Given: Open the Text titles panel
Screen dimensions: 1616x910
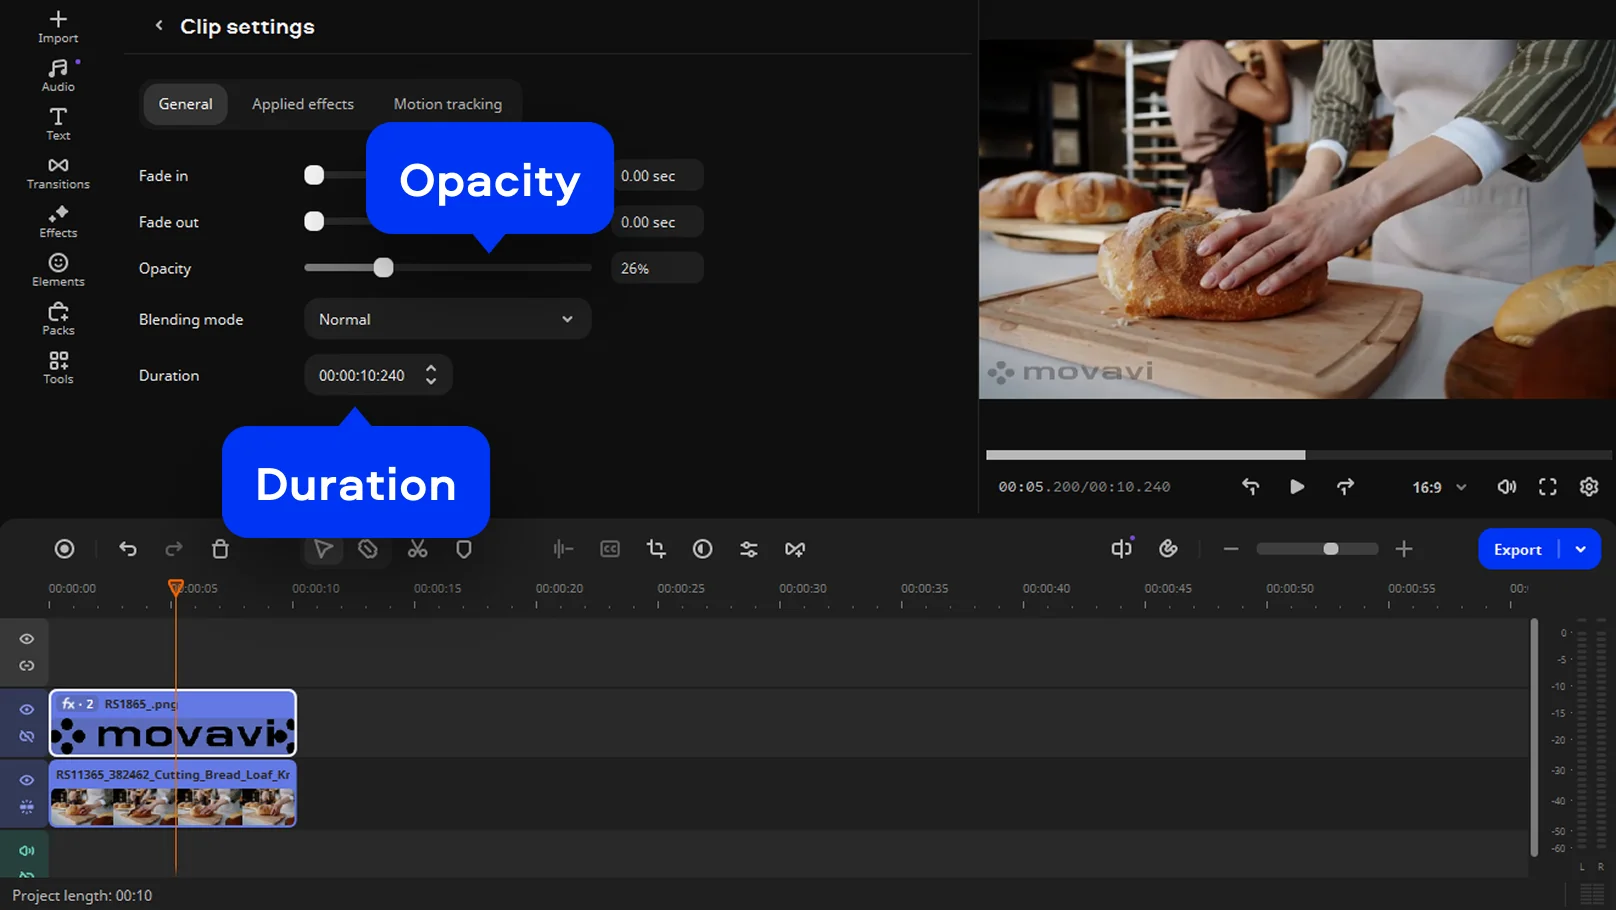Looking at the screenshot, I should 58,124.
